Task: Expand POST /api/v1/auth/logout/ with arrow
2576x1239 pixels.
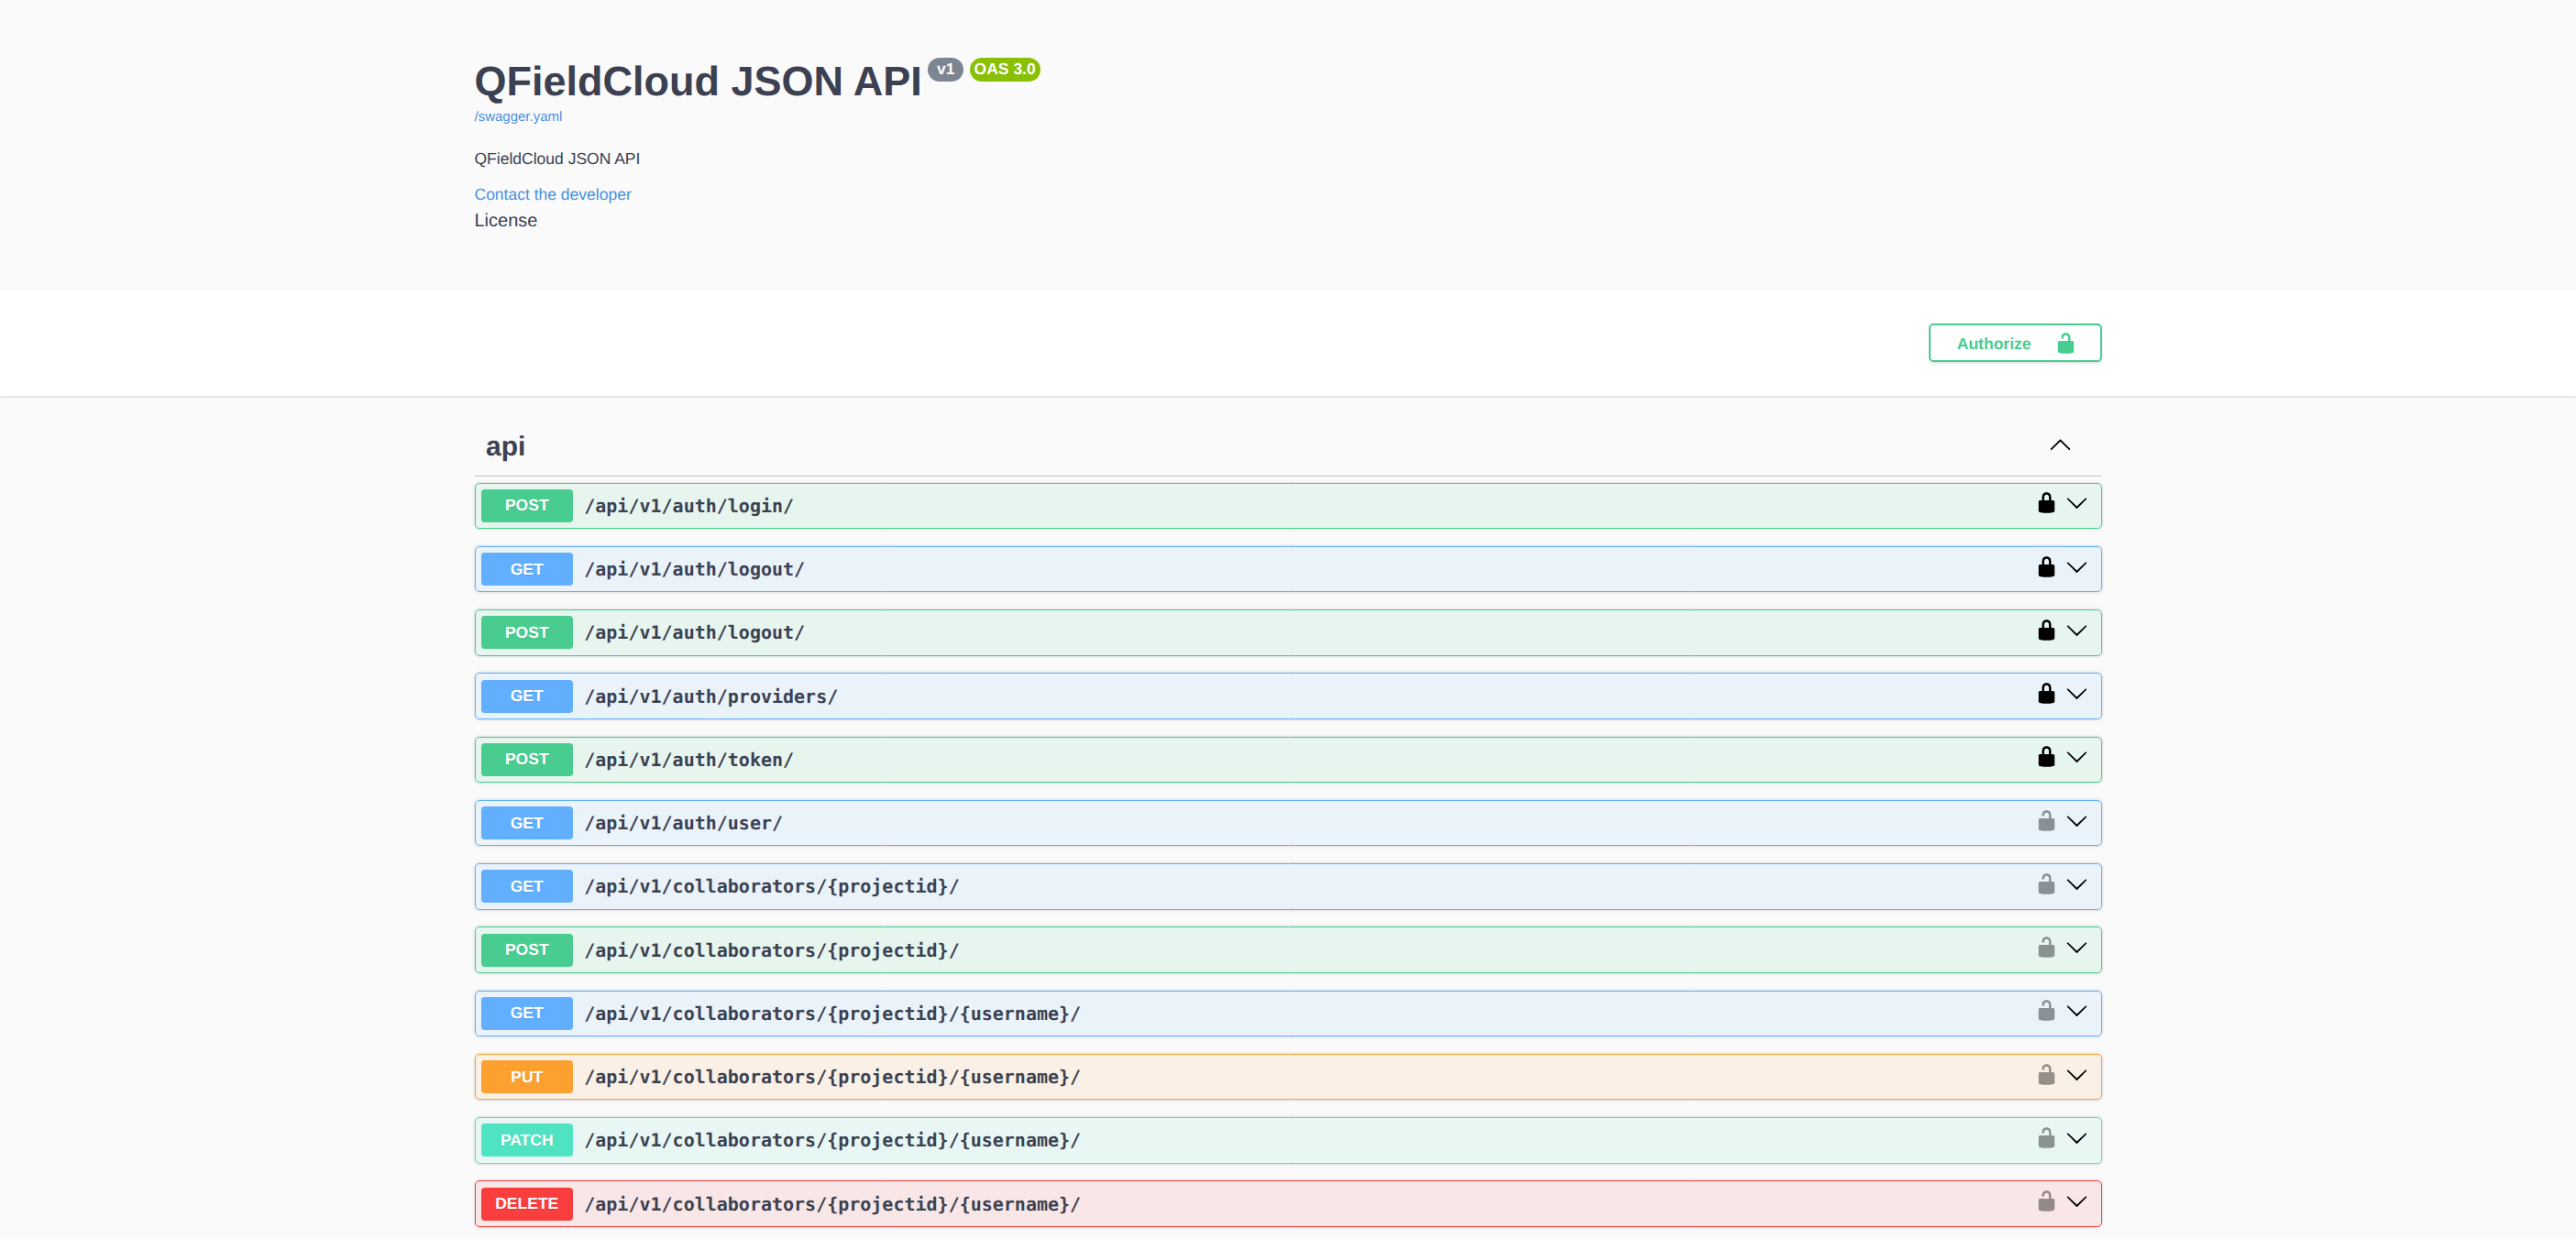Action: tap(2077, 631)
